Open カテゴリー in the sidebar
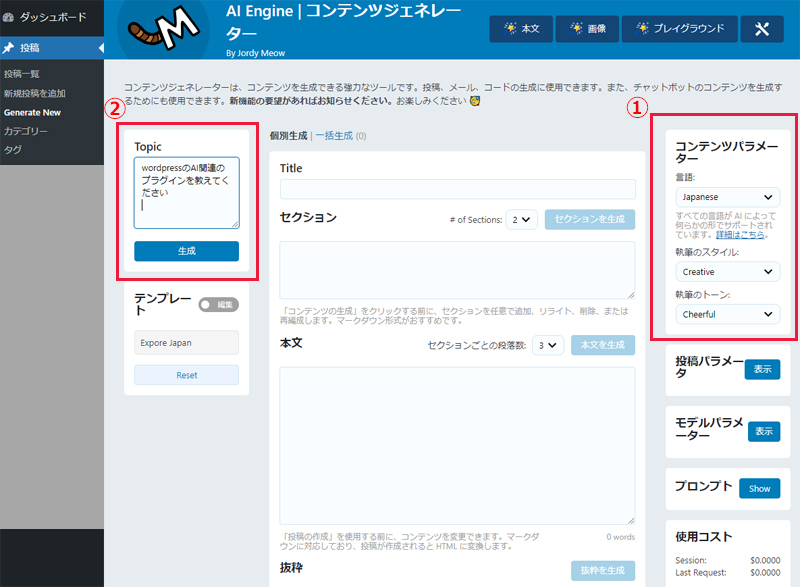The width and height of the screenshot is (800, 587). [x=26, y=131]
